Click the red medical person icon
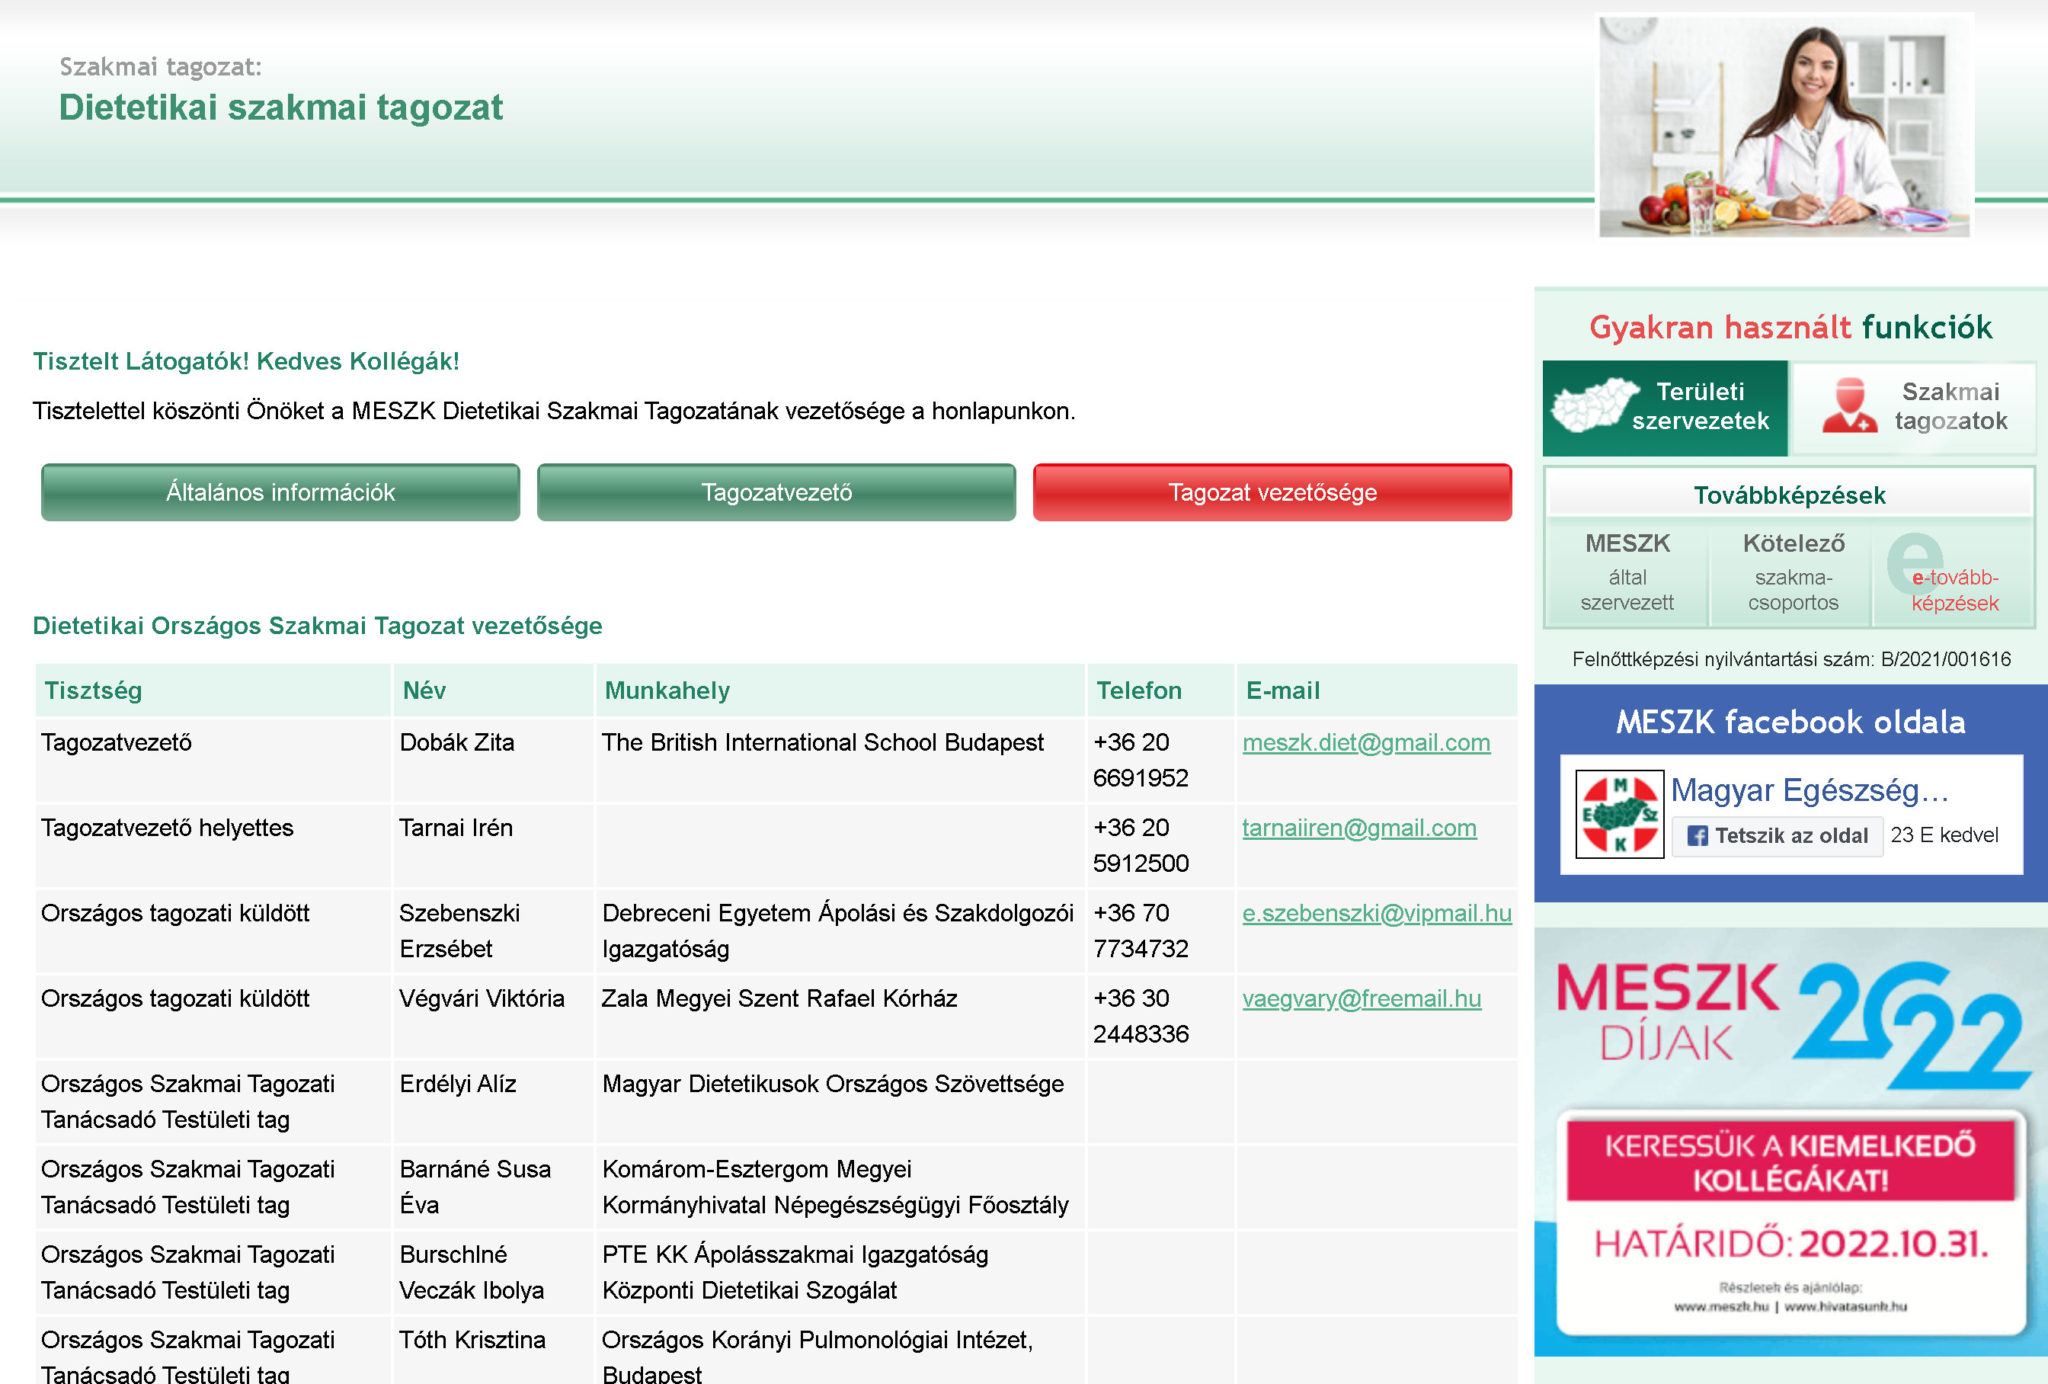Screen dimensions: 2048x1384 click(1849, 407)
